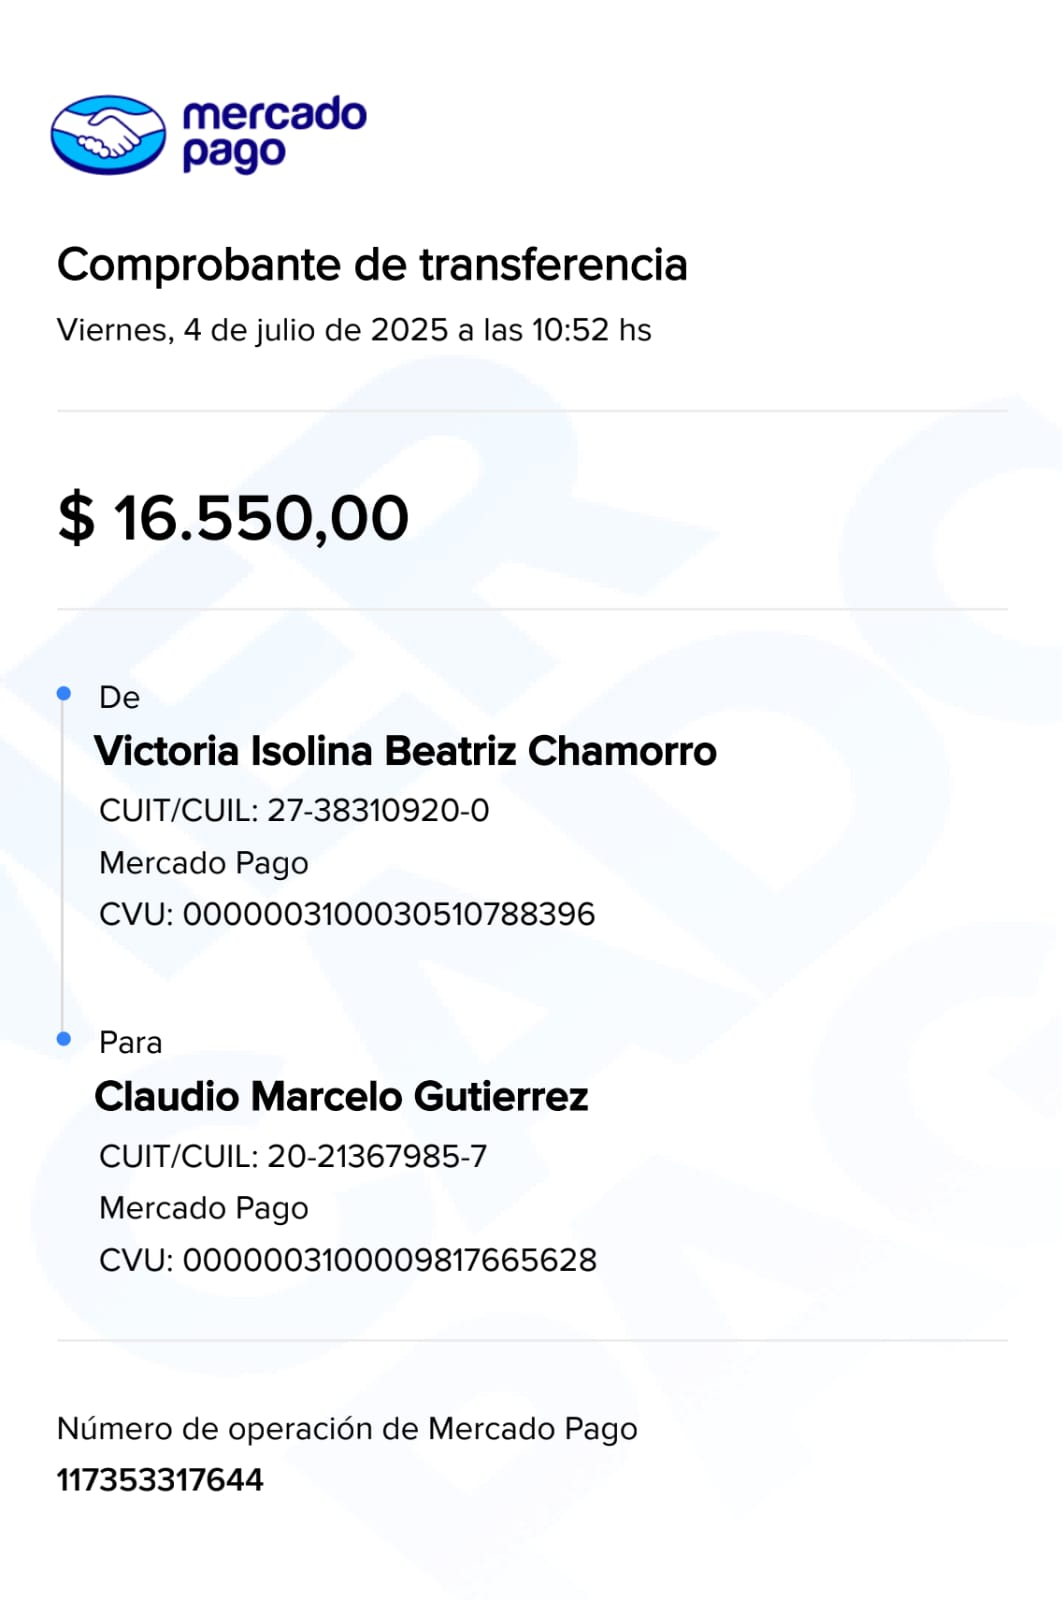Select sender name Victoria Isolina Beatriz Chamorro
This screenshot has width=1063, height=1600.
pyautogui.click(x=405, y=751)
